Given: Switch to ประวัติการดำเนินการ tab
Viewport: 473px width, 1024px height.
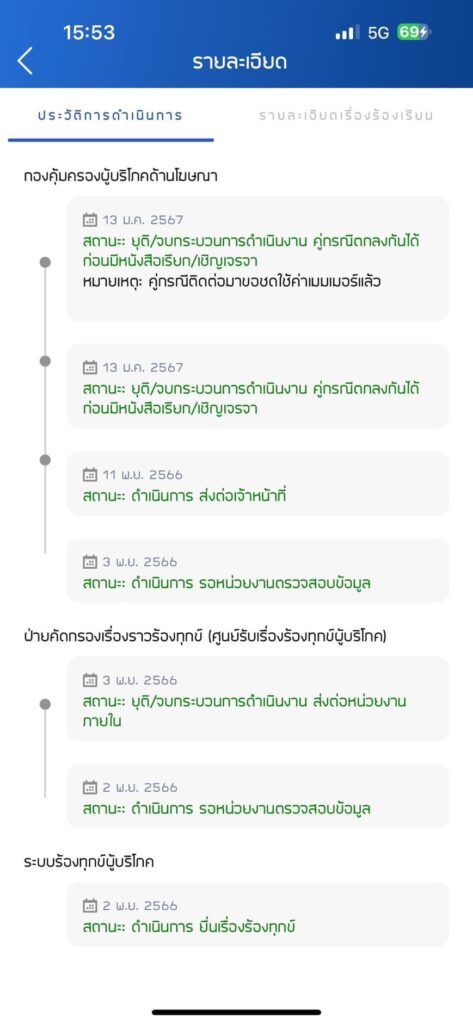Looking at the screenshot, I should [110, 116].
